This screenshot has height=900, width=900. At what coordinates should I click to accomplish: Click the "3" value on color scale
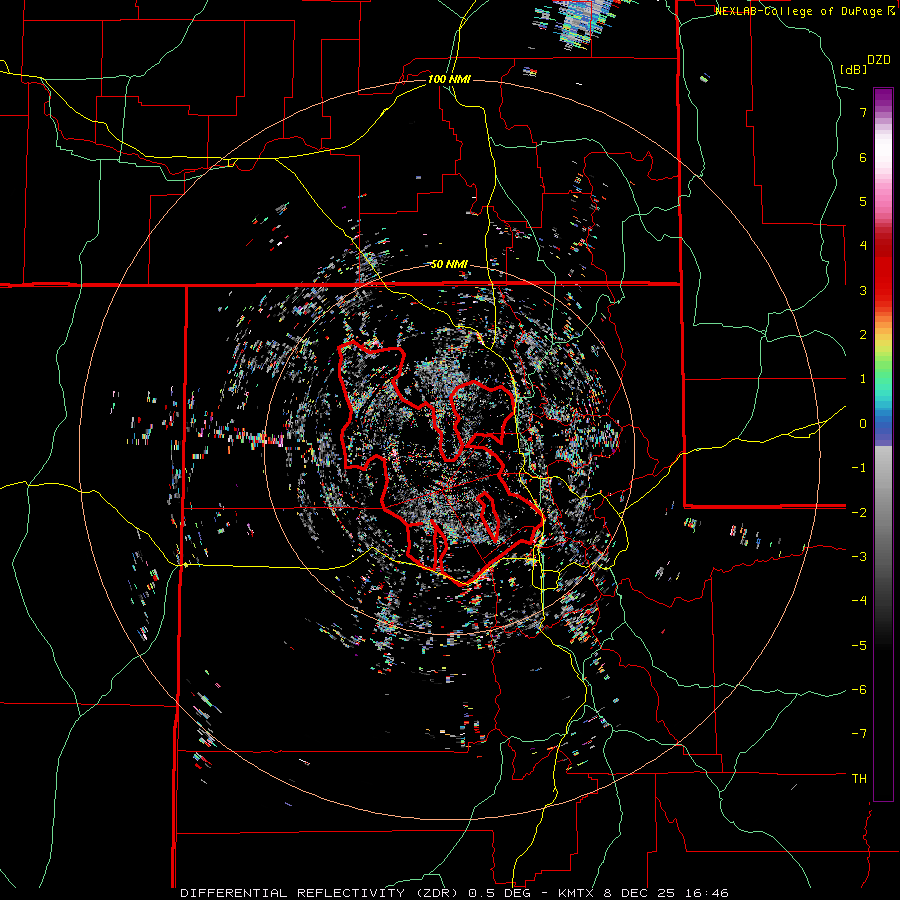(x=863, y=290)
